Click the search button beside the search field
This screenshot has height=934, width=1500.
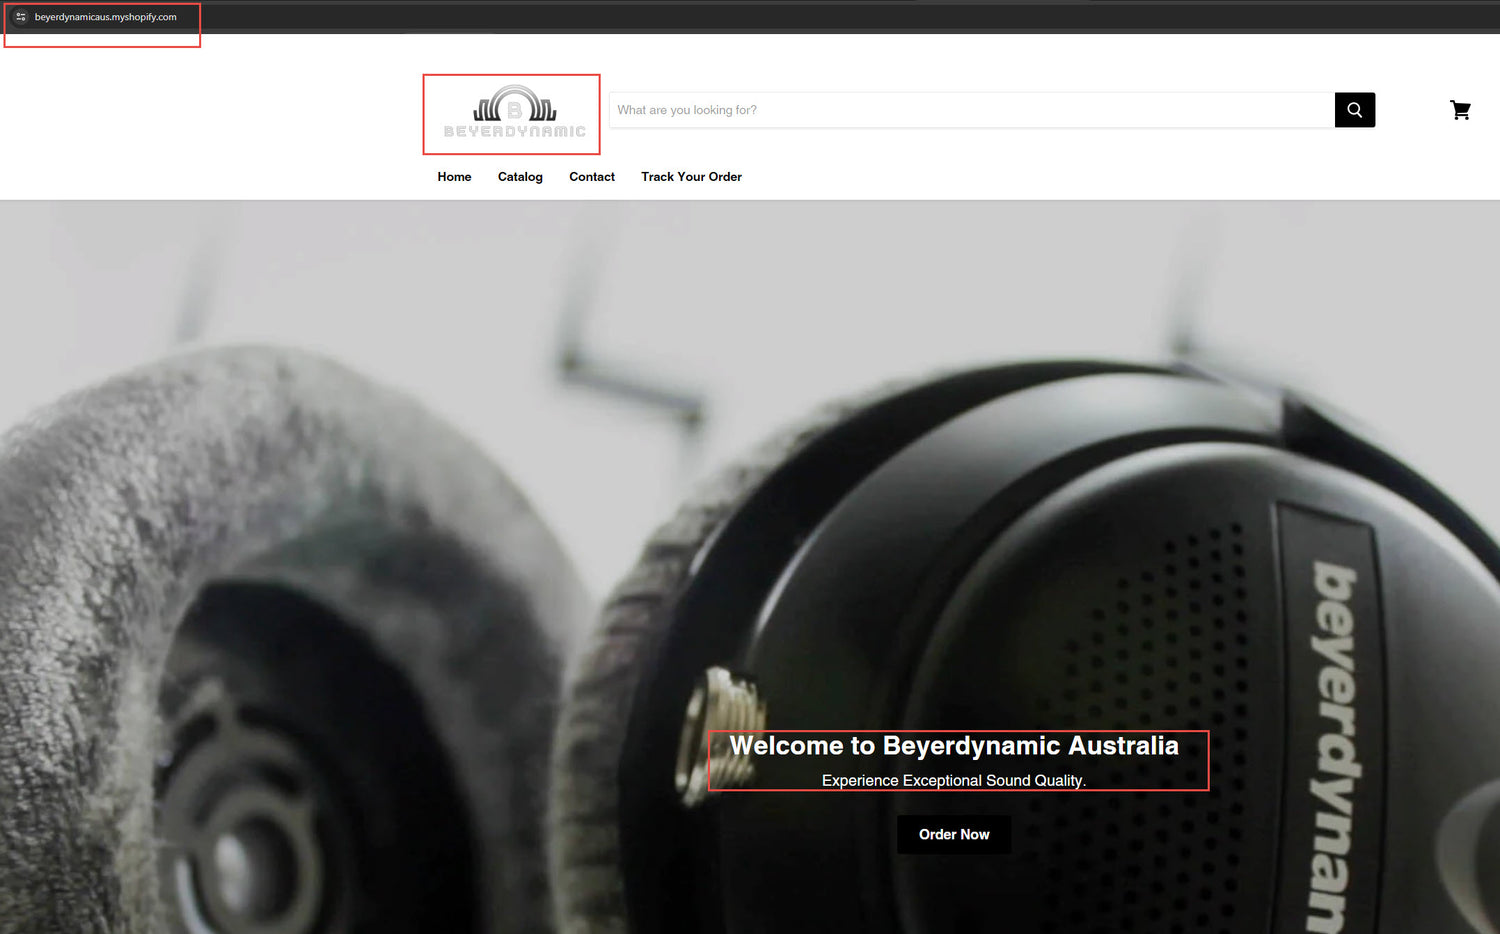(x=1354, y=110)
